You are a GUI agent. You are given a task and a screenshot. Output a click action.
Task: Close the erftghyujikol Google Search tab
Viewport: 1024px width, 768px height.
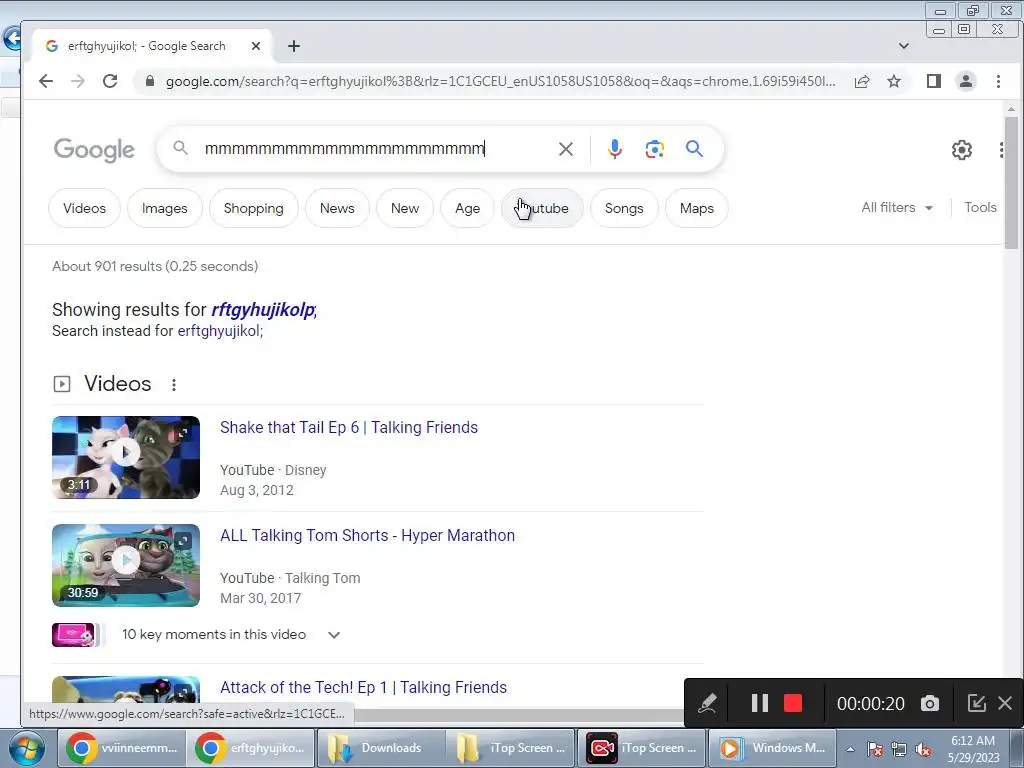(256, 46)
